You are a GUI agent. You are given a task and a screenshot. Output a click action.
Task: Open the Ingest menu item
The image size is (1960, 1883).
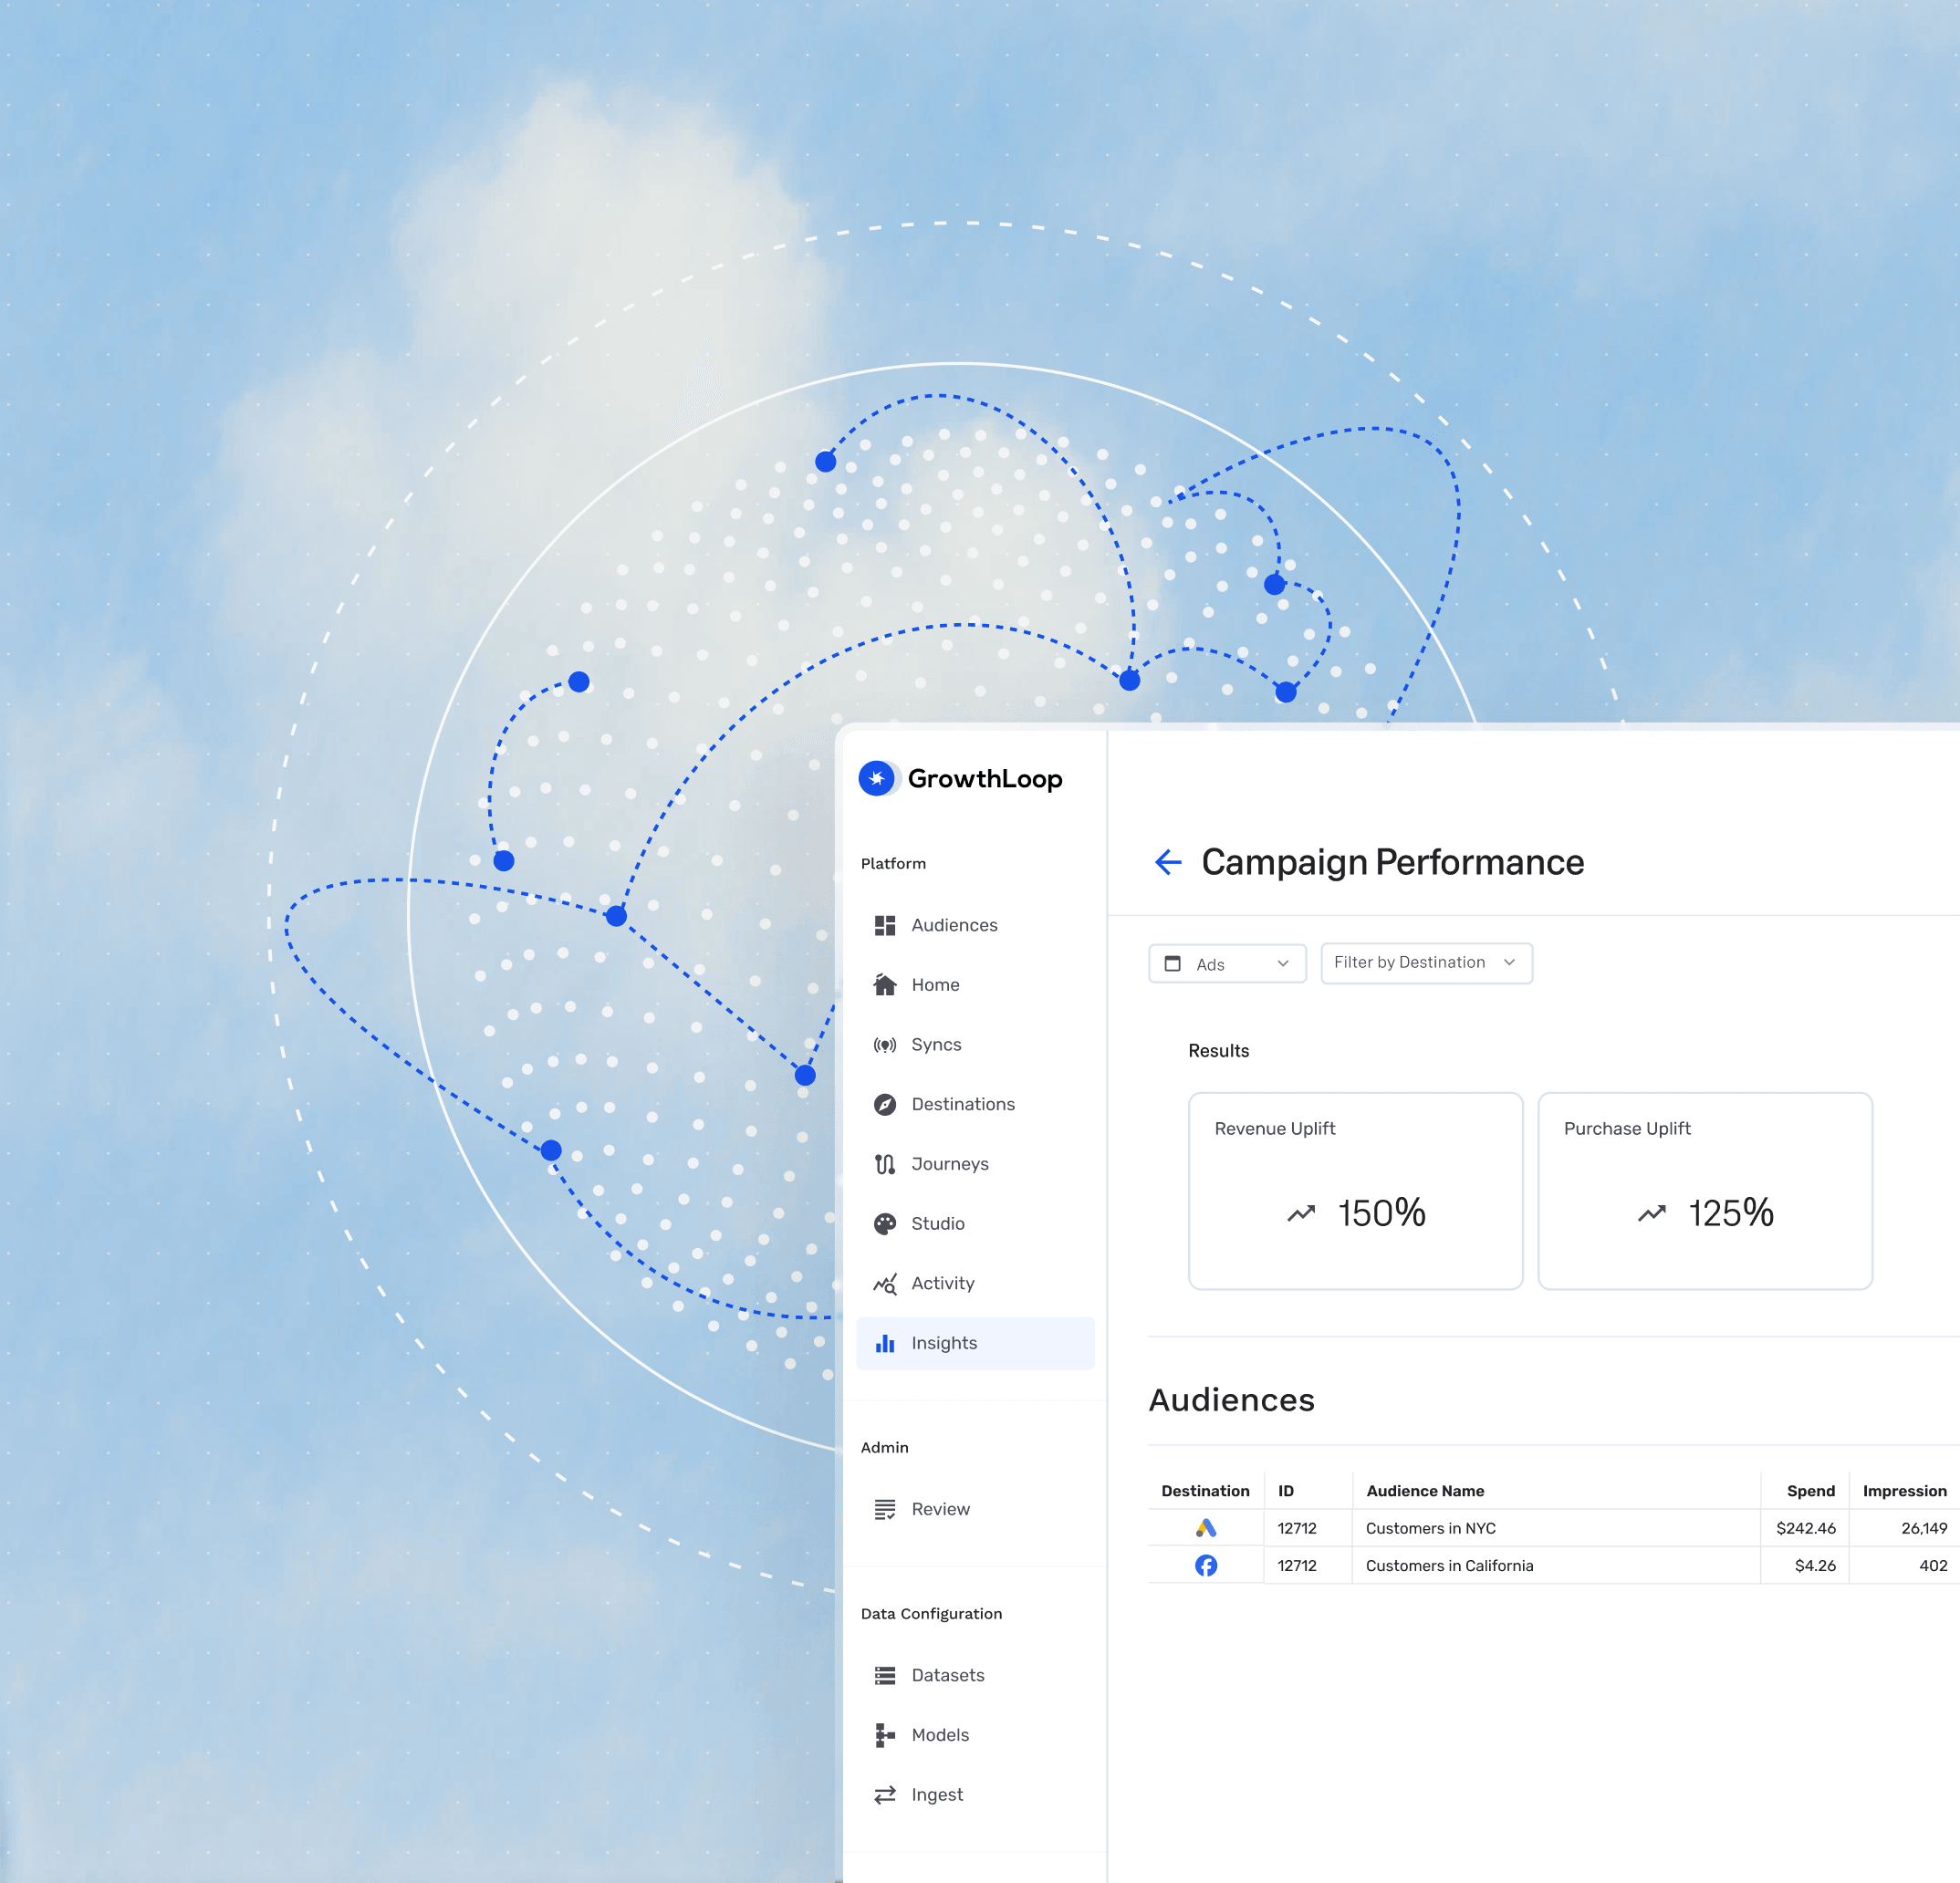(x=936, y=1795)
